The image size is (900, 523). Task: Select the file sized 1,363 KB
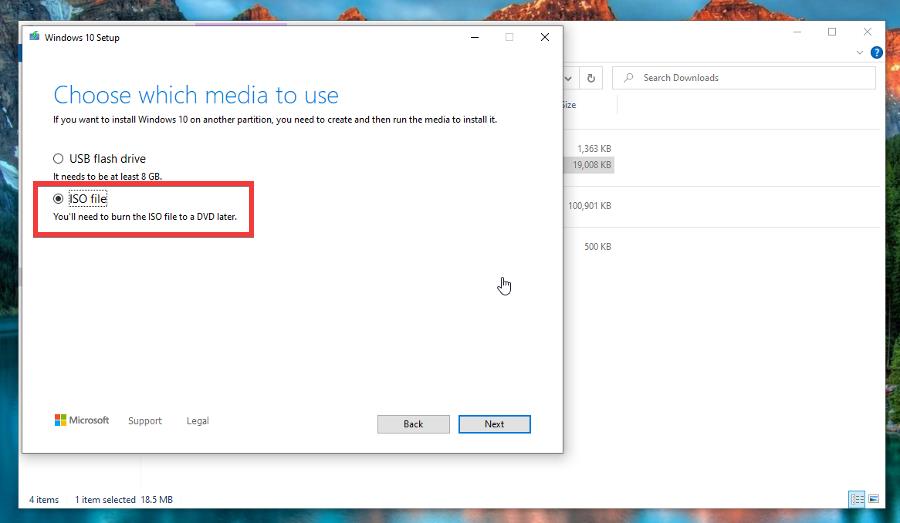[x=594, y=149]
